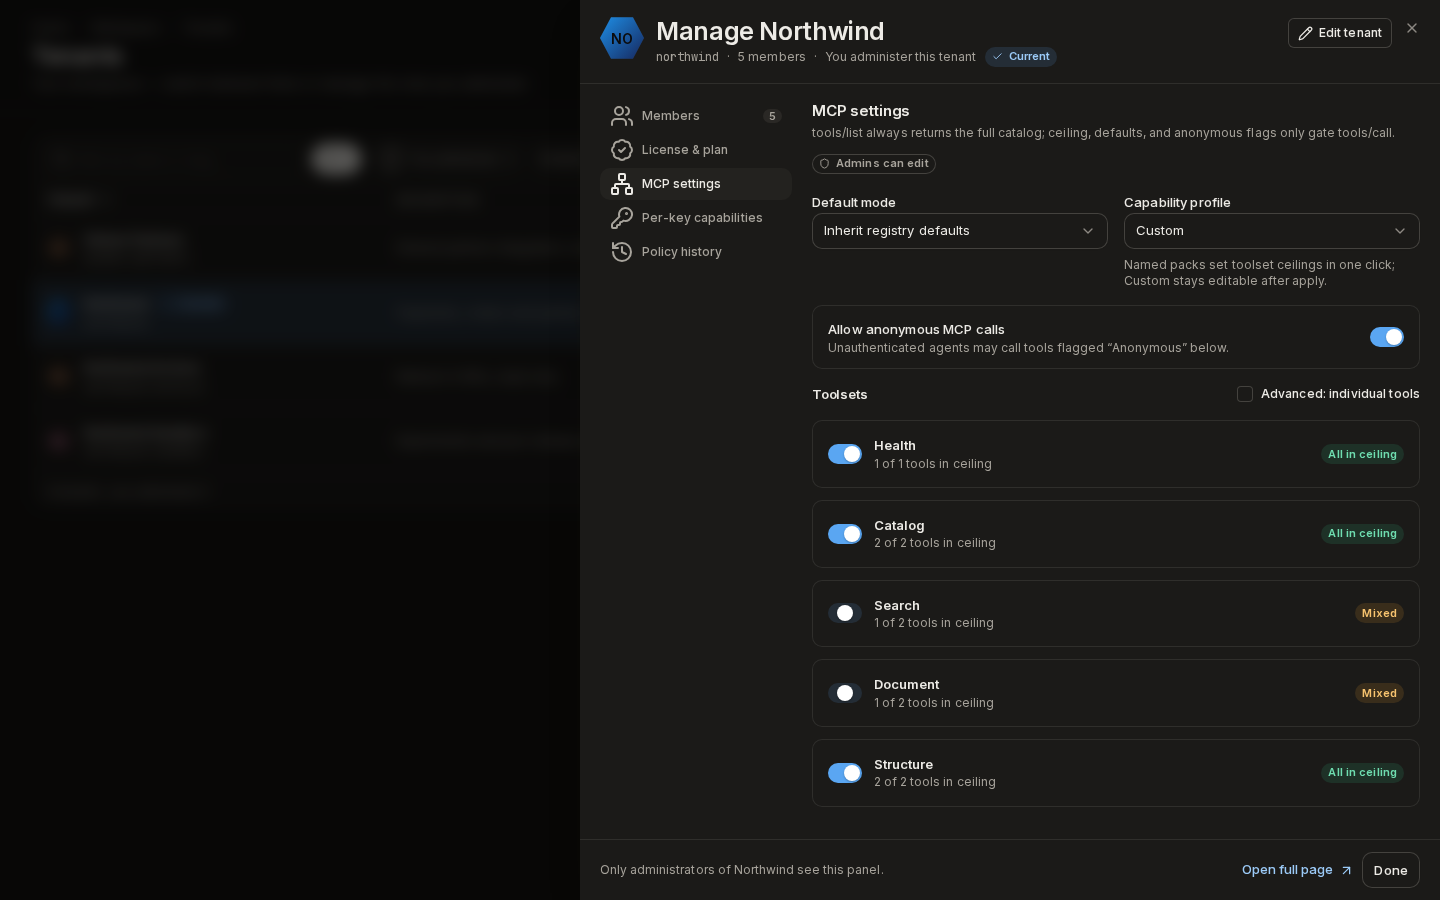Click the checkmark in the Current badge
1440x900 pixels.
pos(998,57)
